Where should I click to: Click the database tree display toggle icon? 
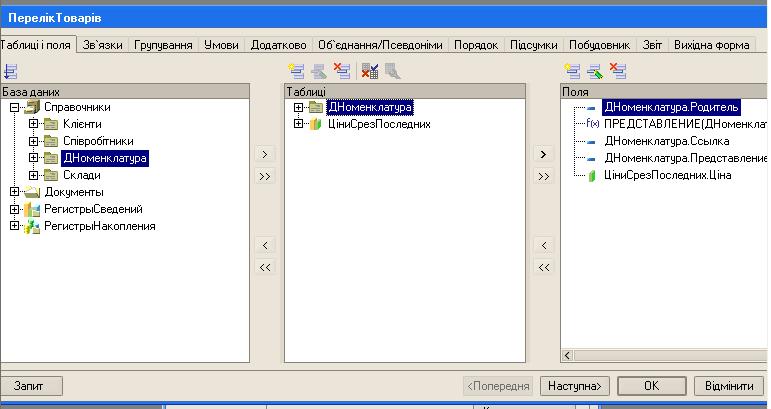click(x=10, y=72)
